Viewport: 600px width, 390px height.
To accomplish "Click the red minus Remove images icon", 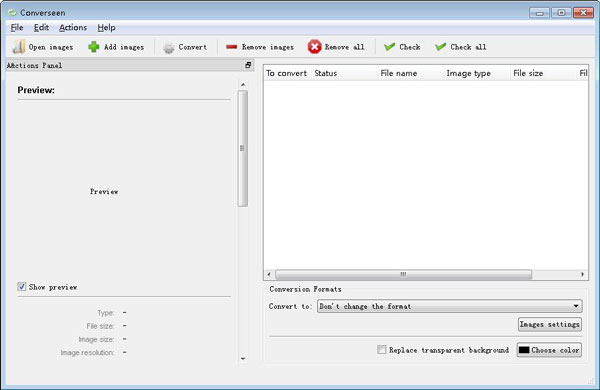I will click(x=232, y=47).
